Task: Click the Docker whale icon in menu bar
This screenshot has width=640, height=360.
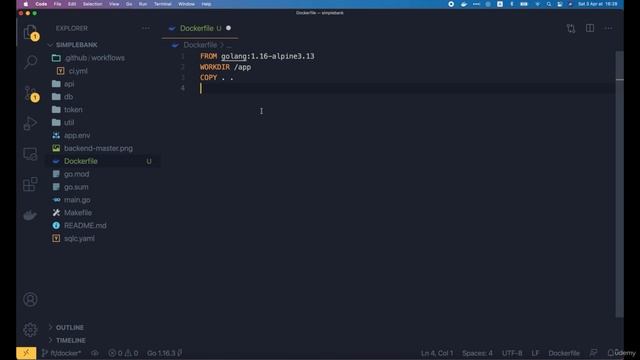Action: pos(464,4)
